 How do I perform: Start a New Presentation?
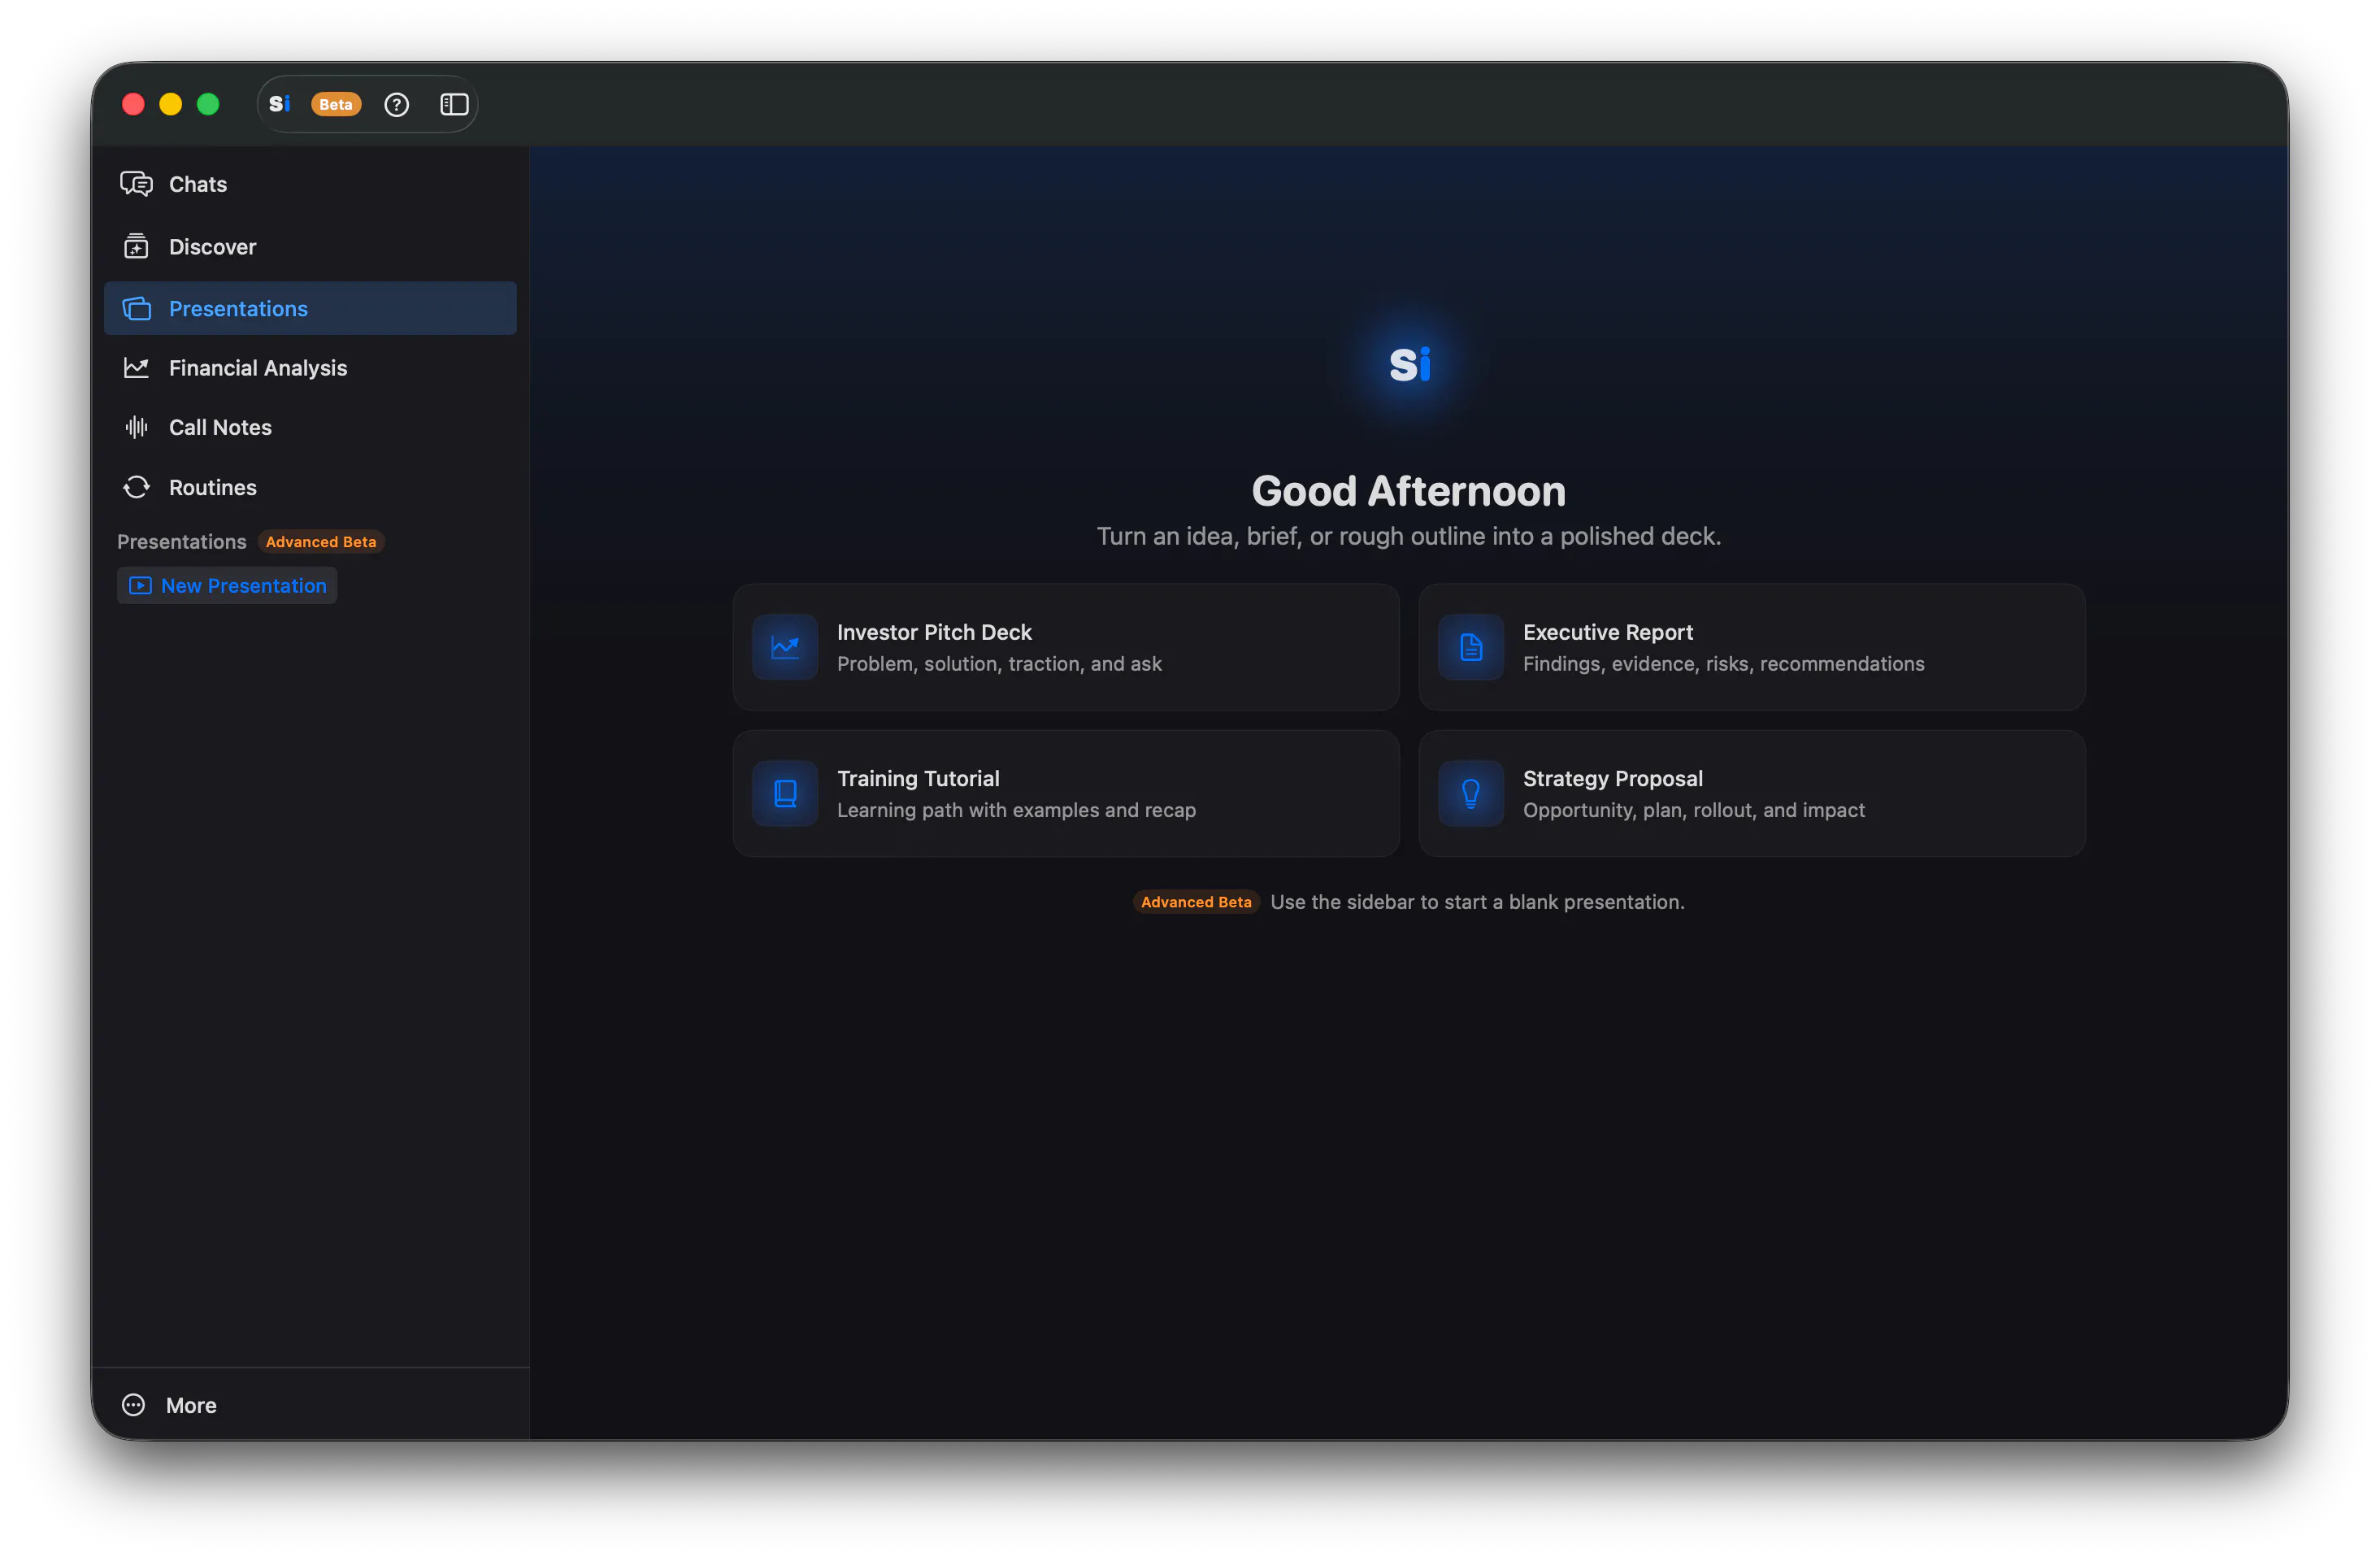(x=227, y=585)
